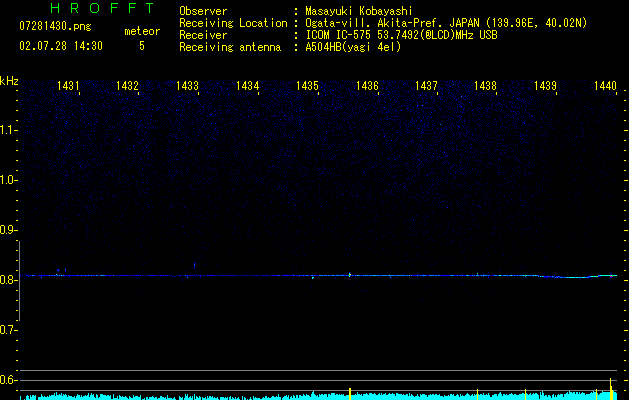This screenshot has height=400, width=629.
Task: Click the 1434 time marker
Action: 248,85
